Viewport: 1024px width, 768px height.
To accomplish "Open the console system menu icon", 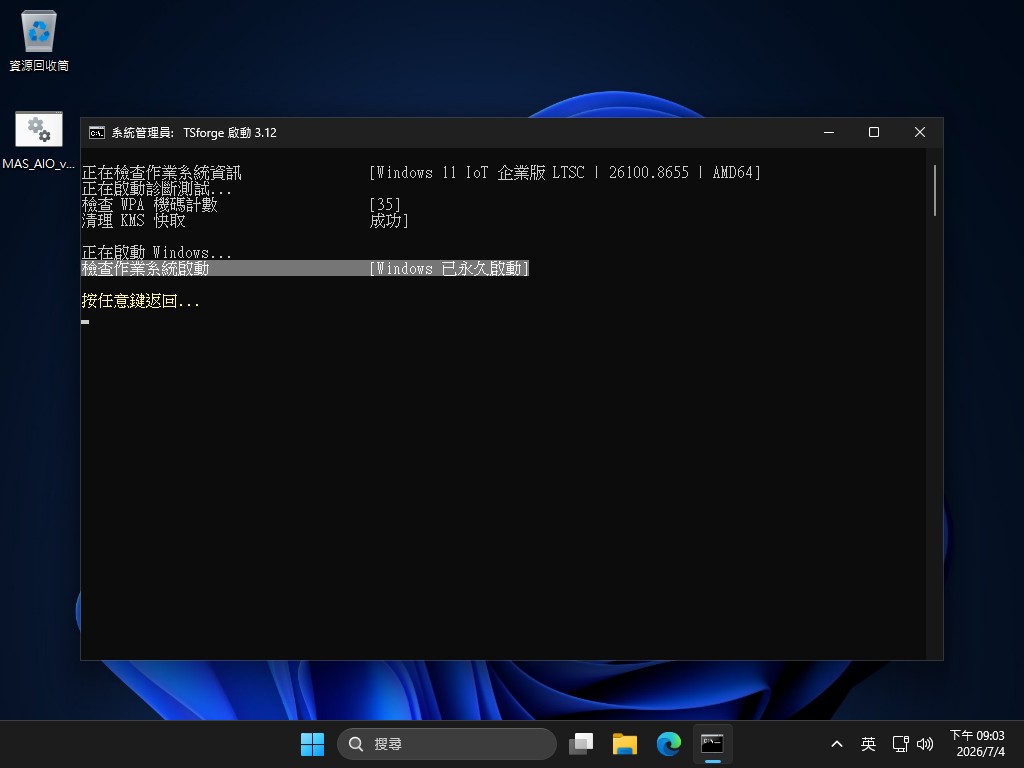I will pos(97,133).
